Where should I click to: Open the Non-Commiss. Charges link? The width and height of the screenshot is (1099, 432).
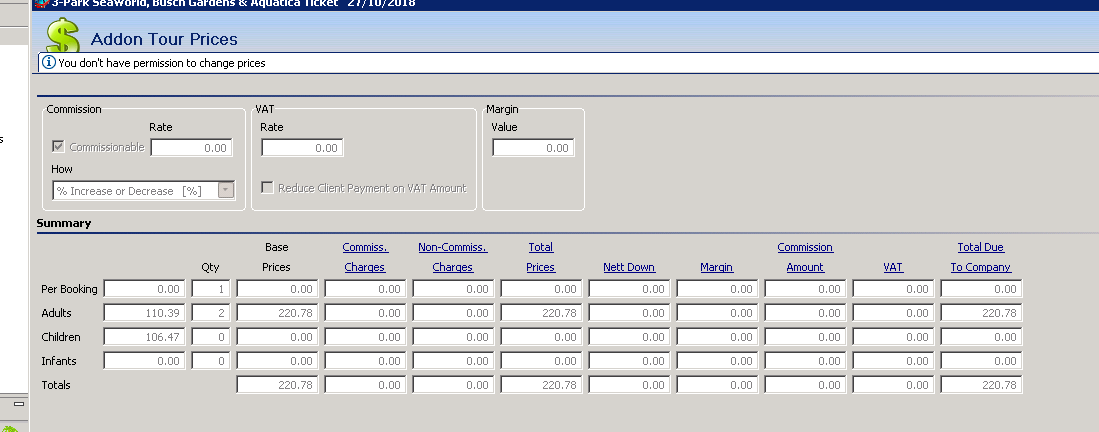453,257
